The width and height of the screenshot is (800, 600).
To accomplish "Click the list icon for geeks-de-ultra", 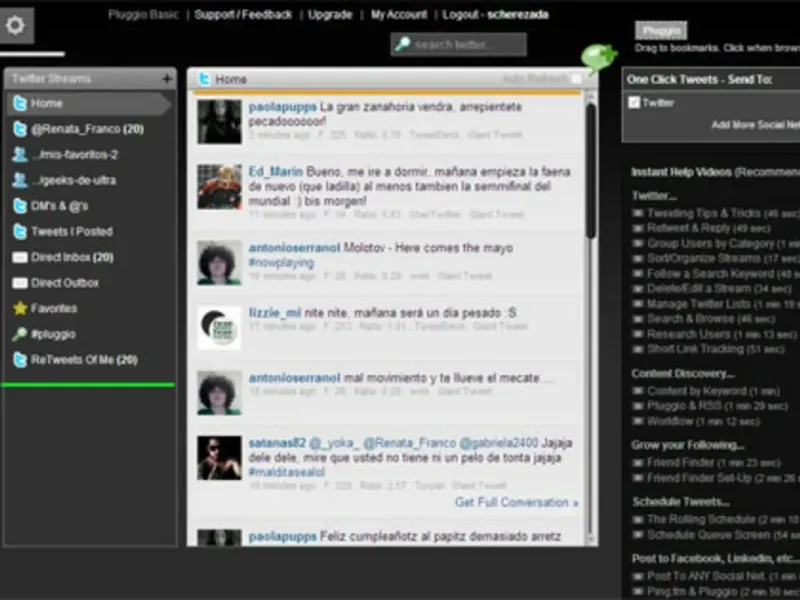I will pos(20,180).
